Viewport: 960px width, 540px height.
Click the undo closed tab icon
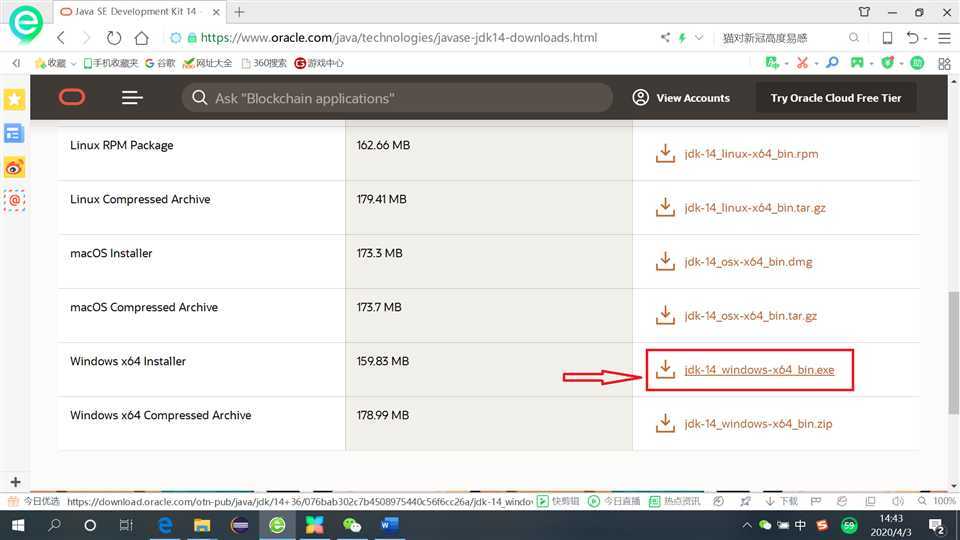(912, 37)
